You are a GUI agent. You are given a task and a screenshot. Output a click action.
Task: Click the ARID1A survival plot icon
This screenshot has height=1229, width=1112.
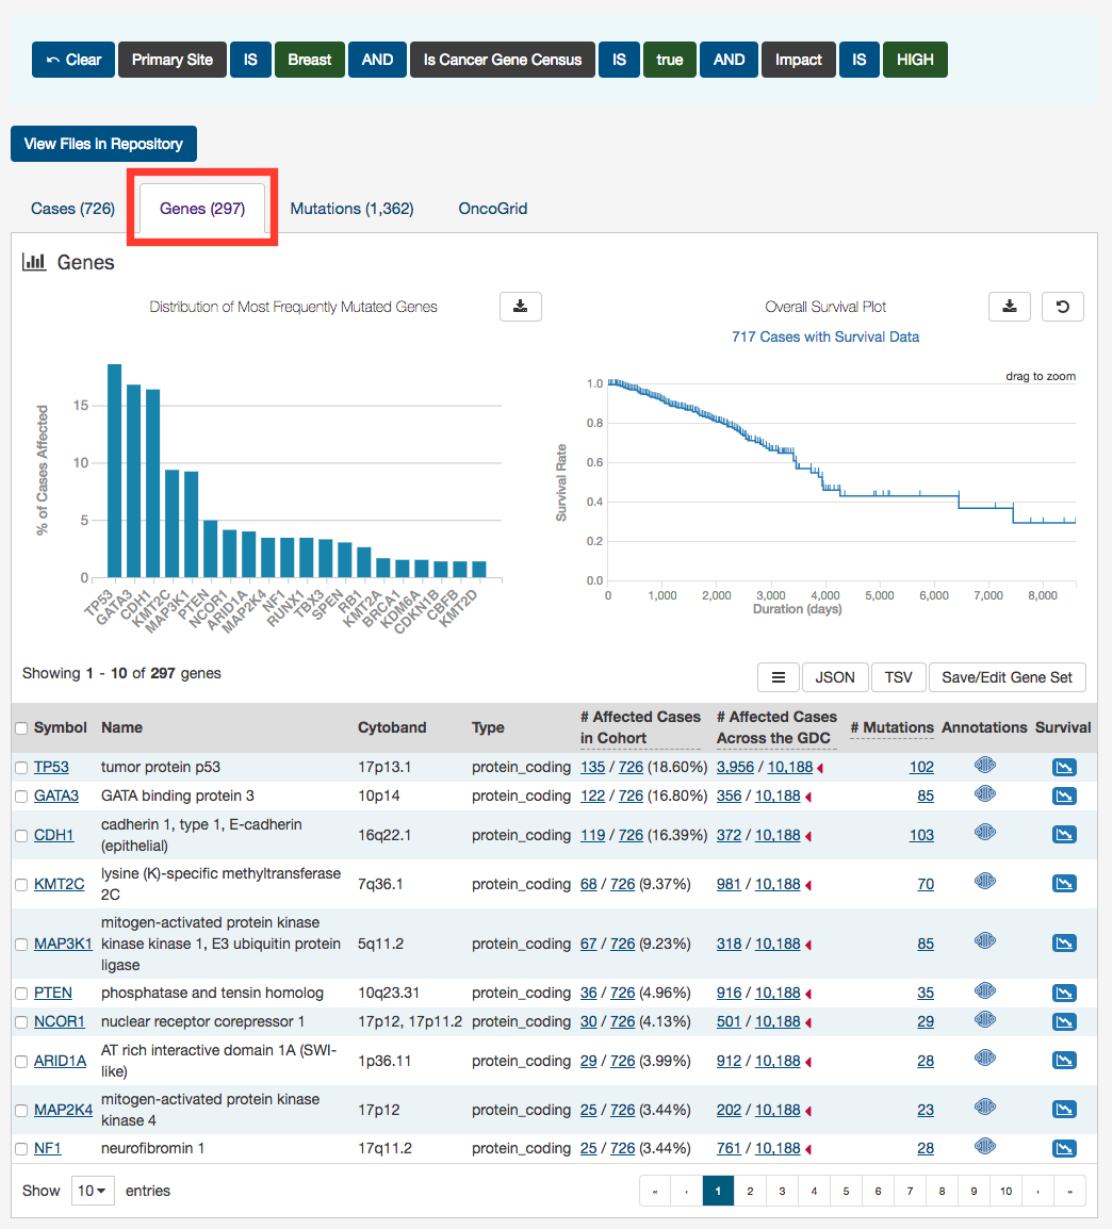(x=1064, y=1060)
